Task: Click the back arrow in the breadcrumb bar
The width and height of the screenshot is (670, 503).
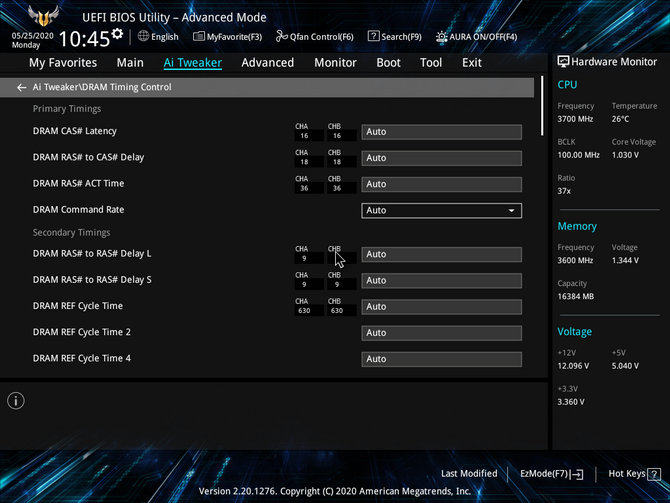Action: tap(22, 88)
